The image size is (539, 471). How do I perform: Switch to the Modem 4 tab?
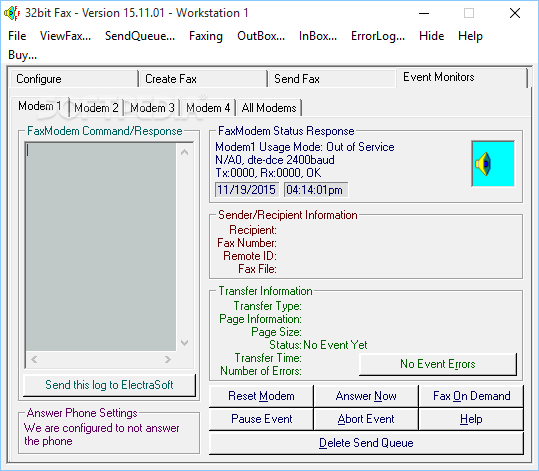[x=208, y=108]
